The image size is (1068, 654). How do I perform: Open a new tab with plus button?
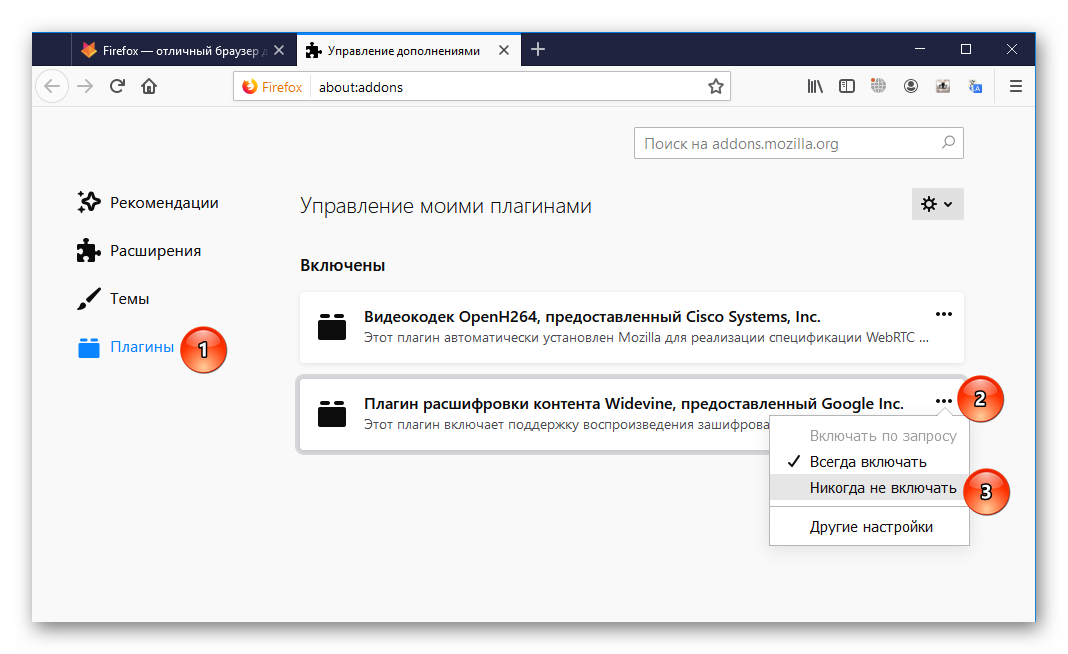(x=537, y=50)
